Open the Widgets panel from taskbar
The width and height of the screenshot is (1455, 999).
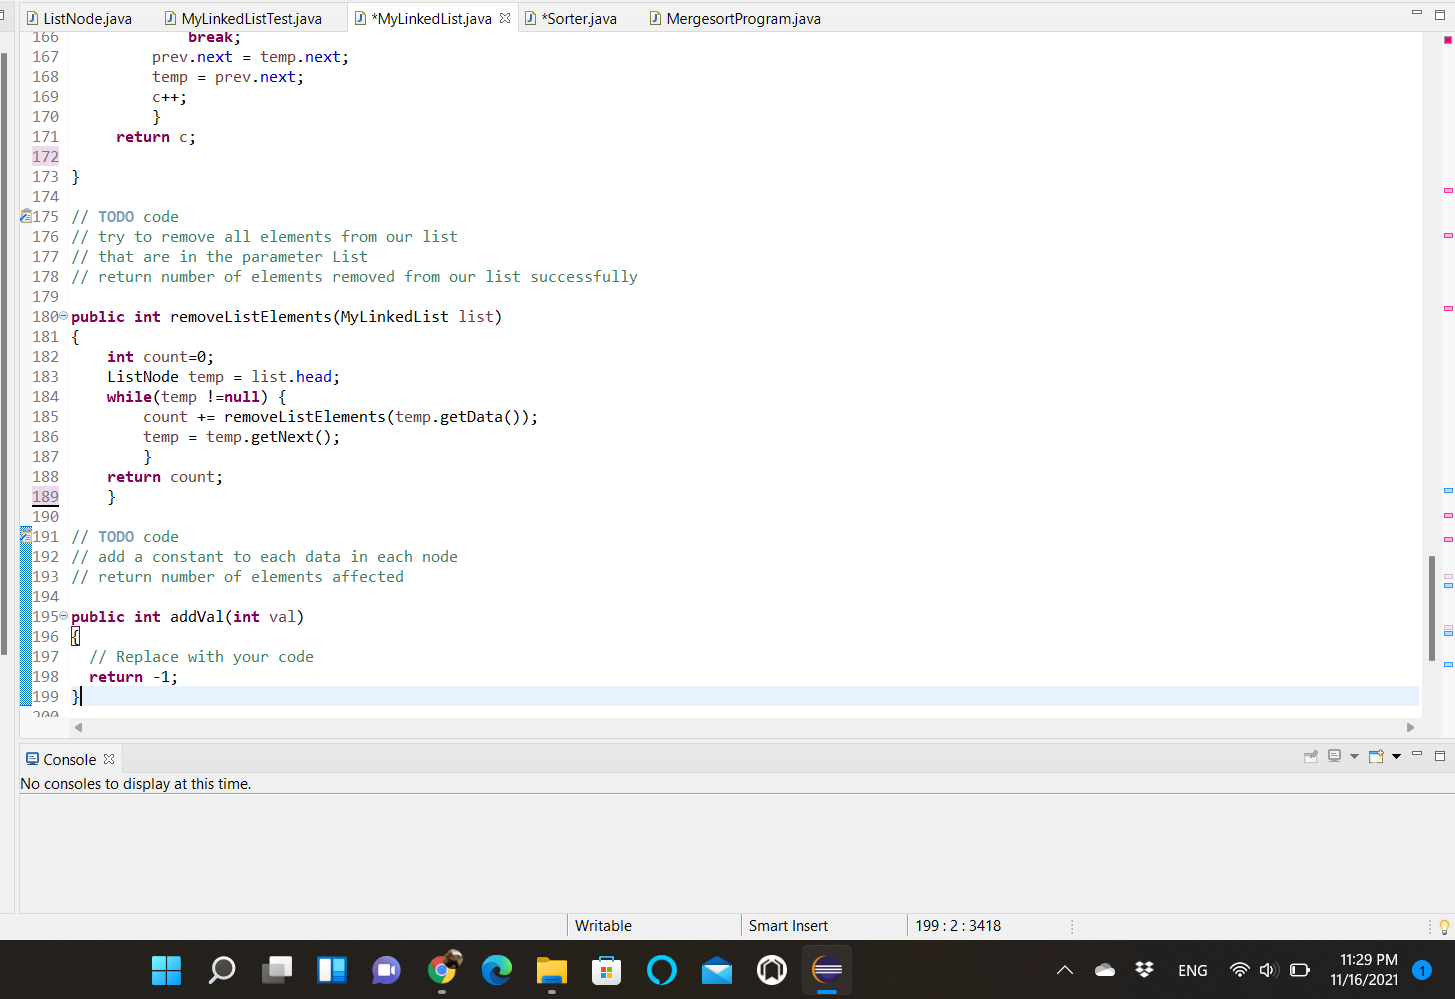click(x=332, y=970)
